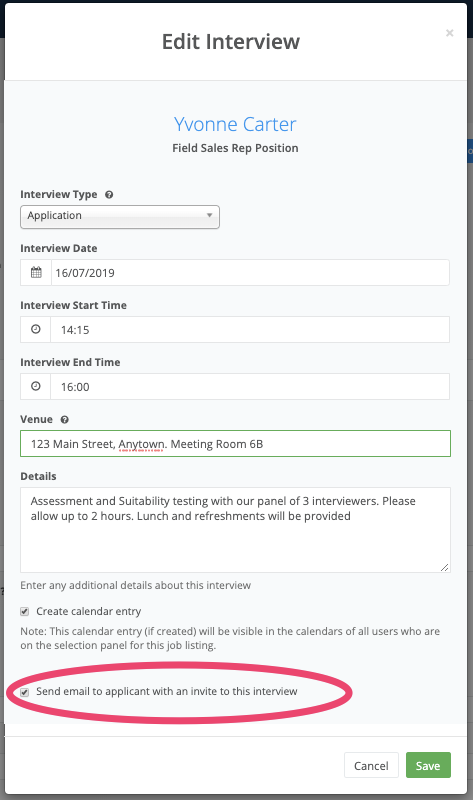Viewport: 473px width, 800px height.
Task: Uncheck Create calendar entry checkbox
Action: pyautogui.click(x=24, y=611)
